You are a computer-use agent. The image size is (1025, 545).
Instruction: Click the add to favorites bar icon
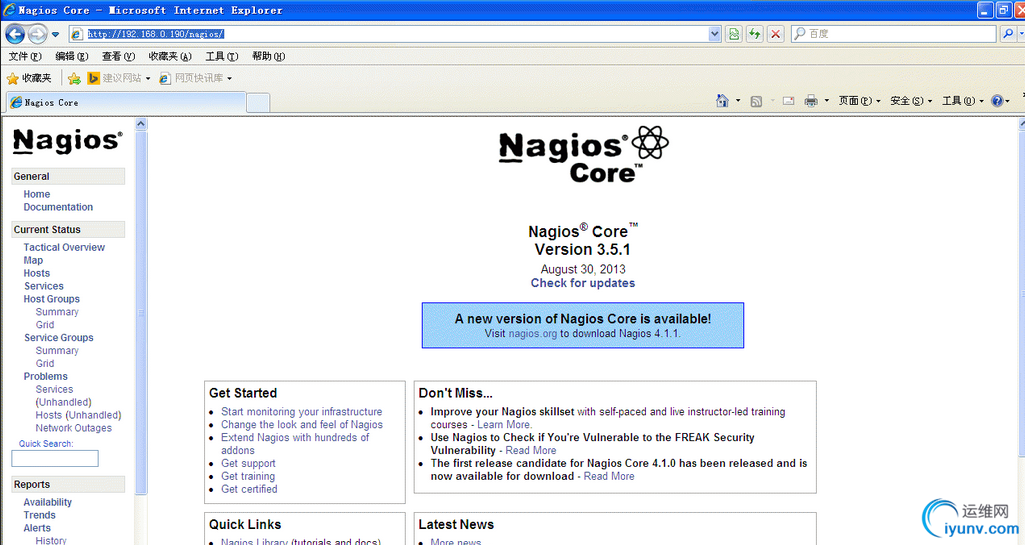(x=75, y=78)
